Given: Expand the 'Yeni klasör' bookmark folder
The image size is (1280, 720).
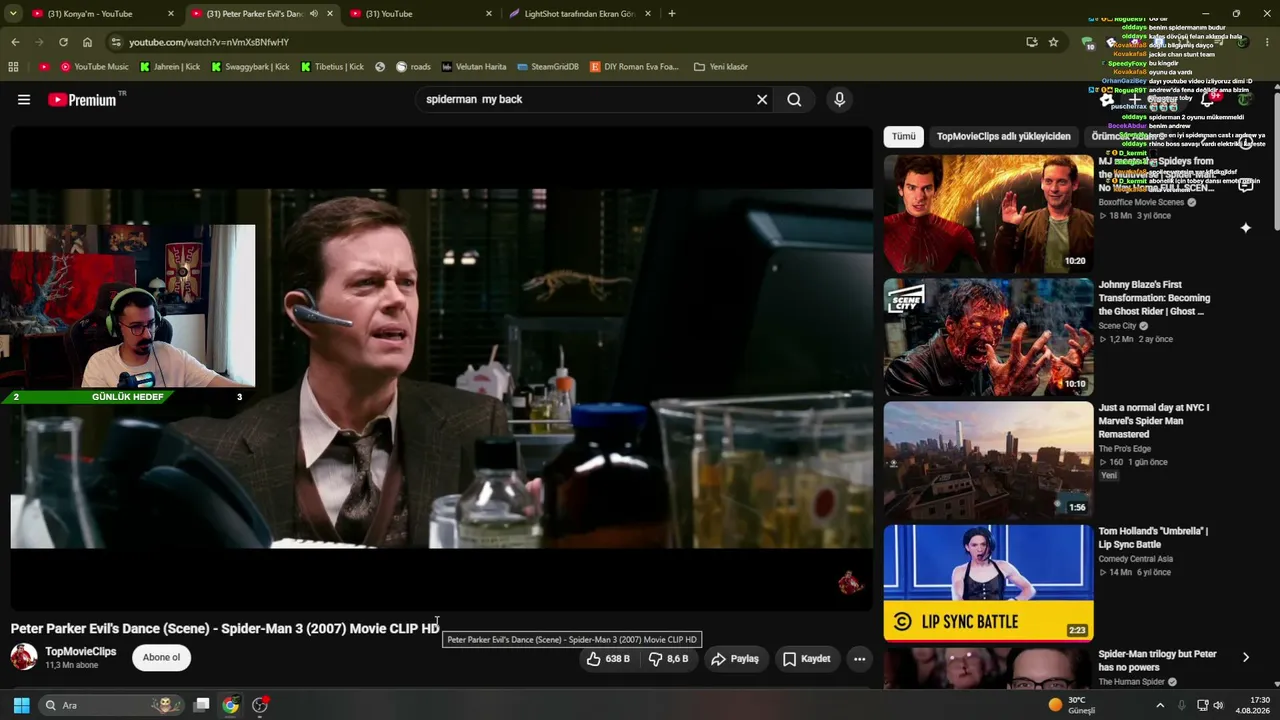Looking at the screenshot, I should click(x=720, y=67).
